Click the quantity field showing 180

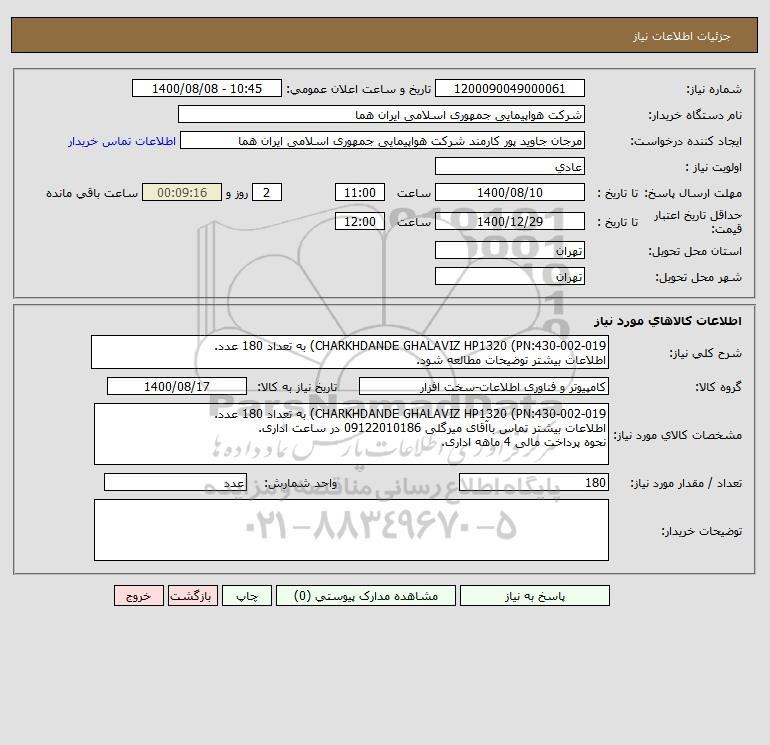coord(534,482)
